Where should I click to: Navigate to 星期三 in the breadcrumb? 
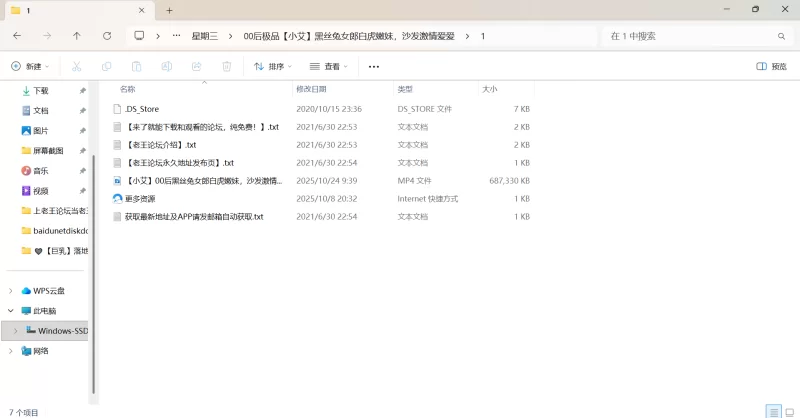[x=205, y=36]
